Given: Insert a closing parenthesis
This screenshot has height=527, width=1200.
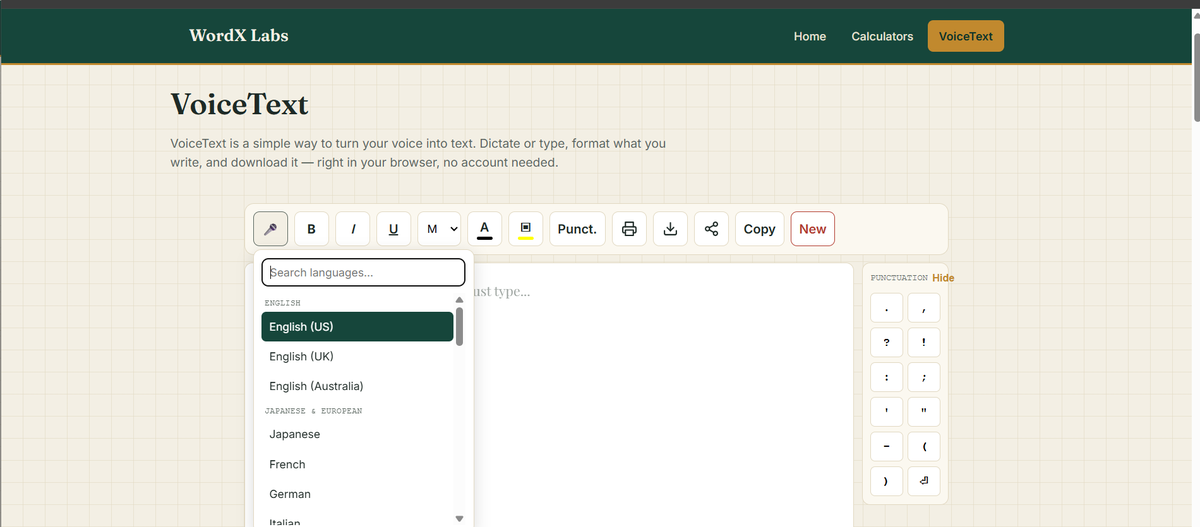Looking at the screenshot, I should 887,481.
